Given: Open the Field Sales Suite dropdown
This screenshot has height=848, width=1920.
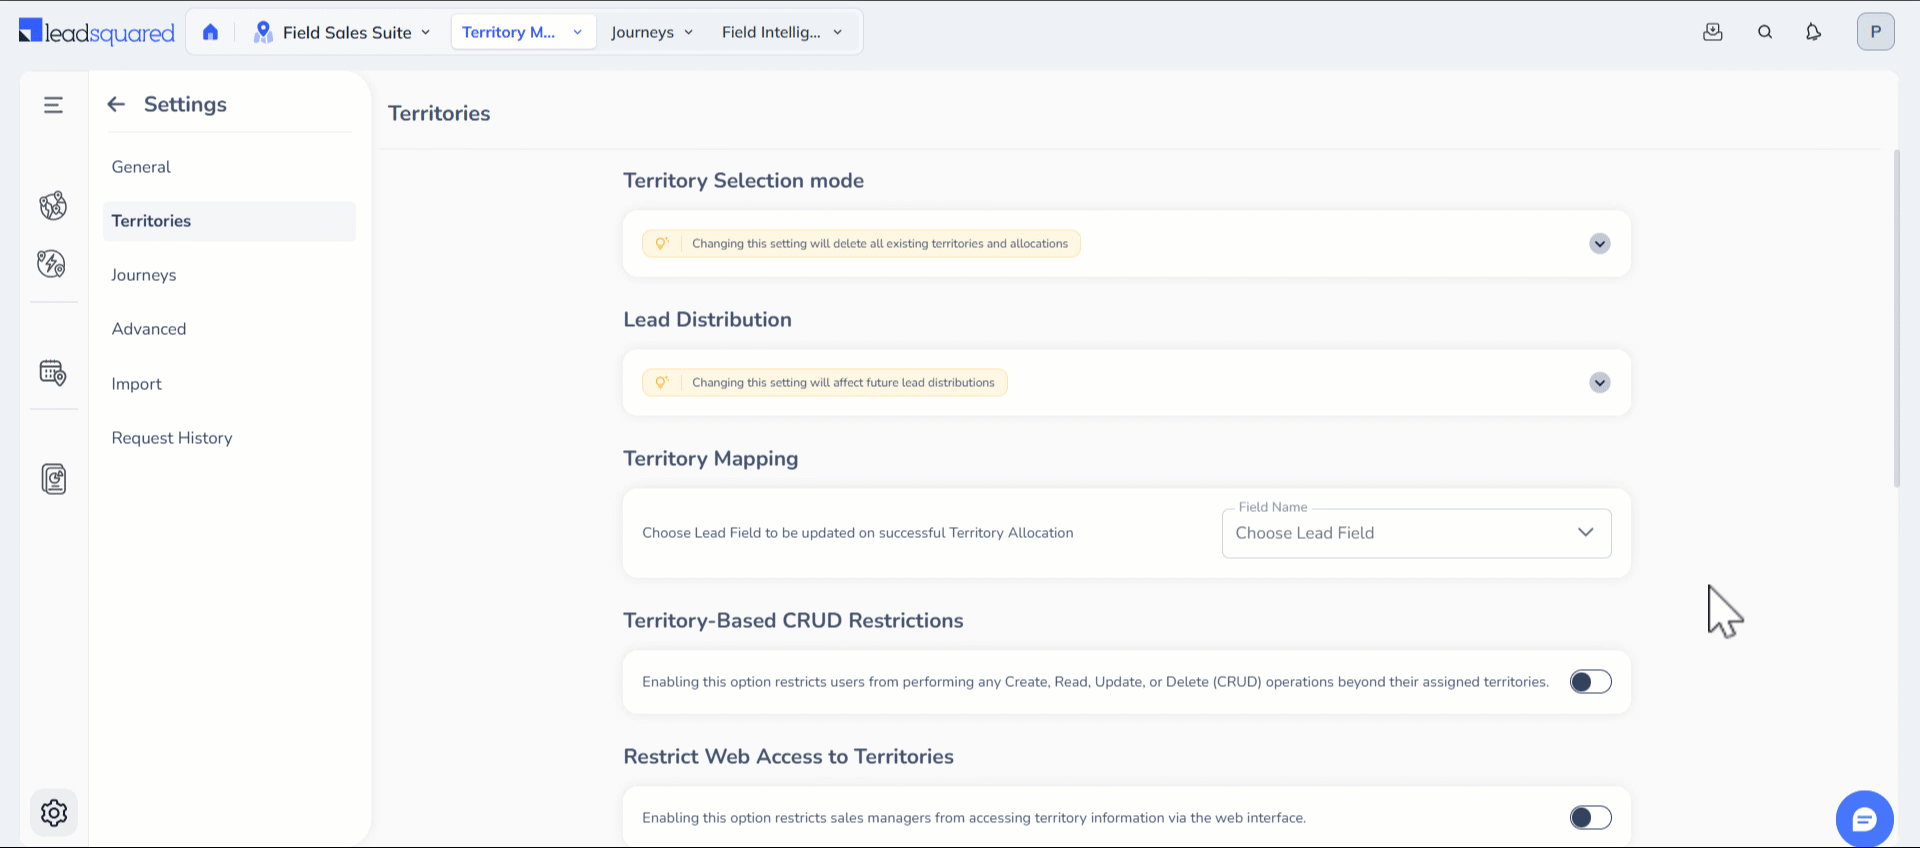Looking at the screenshot, I should 342,32.
